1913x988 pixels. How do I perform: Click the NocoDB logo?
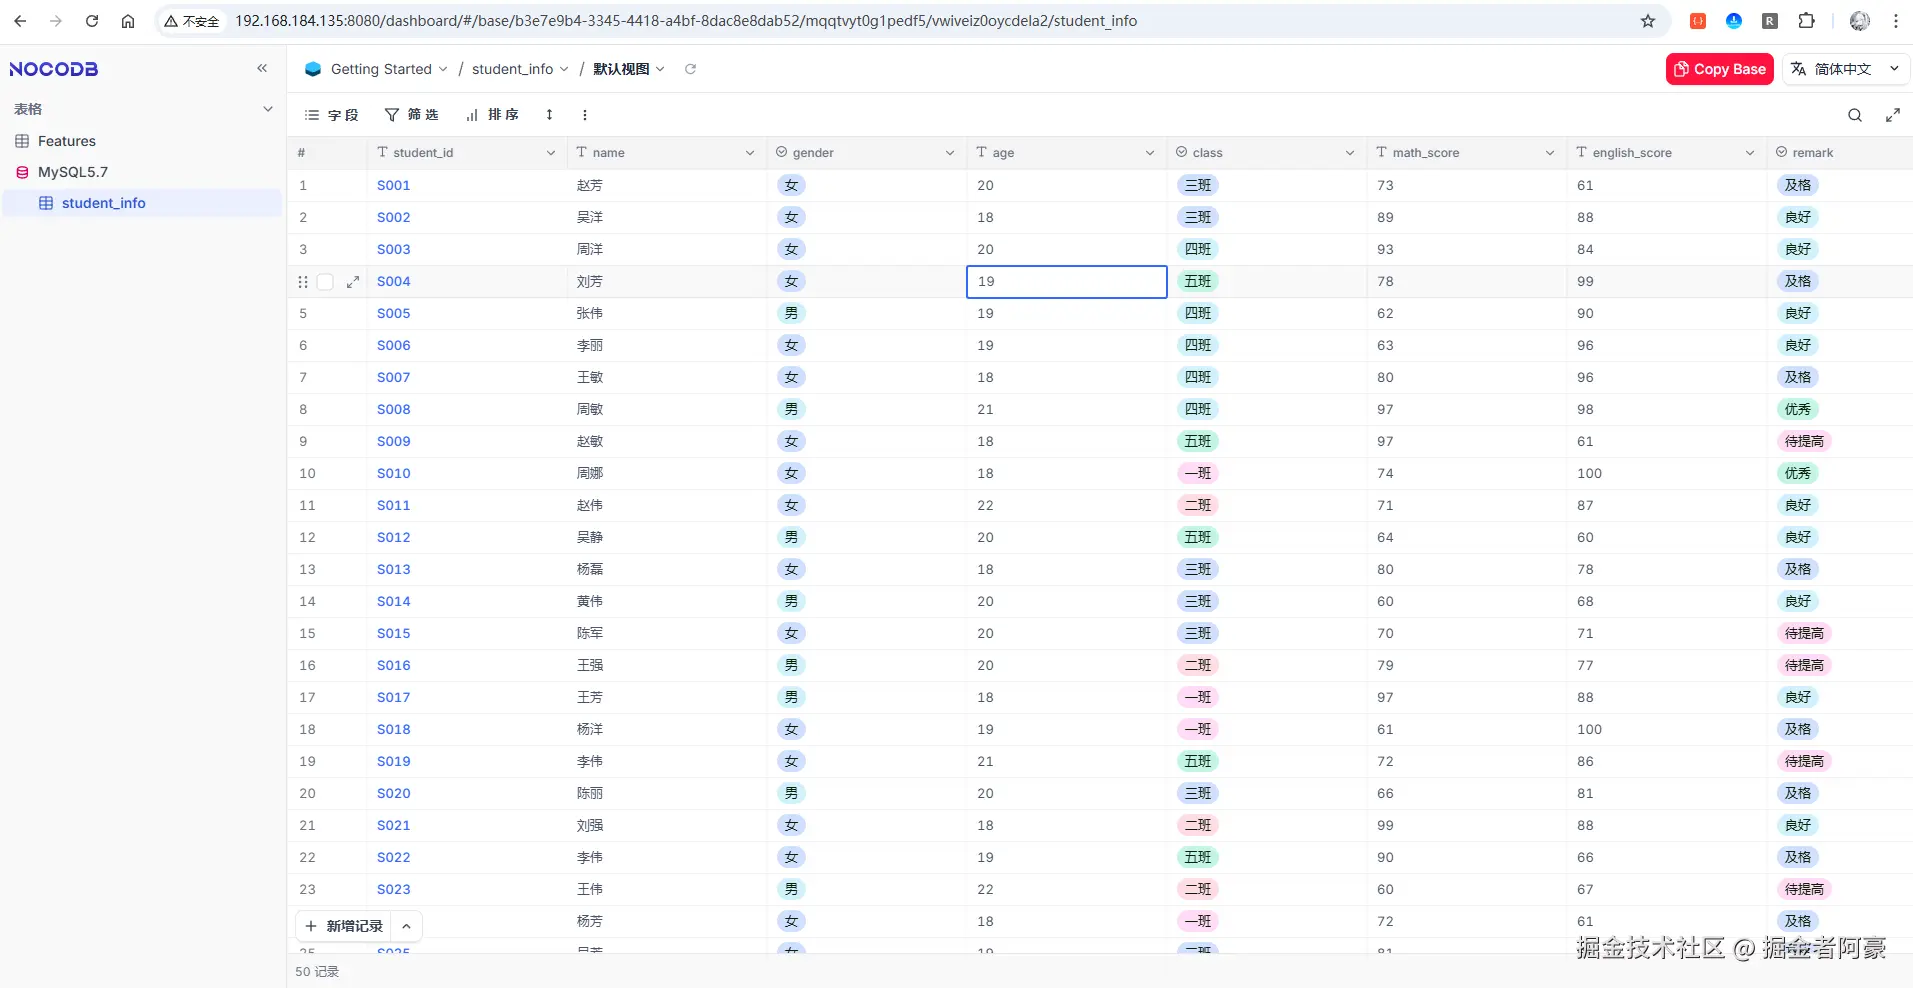point(54,69)
